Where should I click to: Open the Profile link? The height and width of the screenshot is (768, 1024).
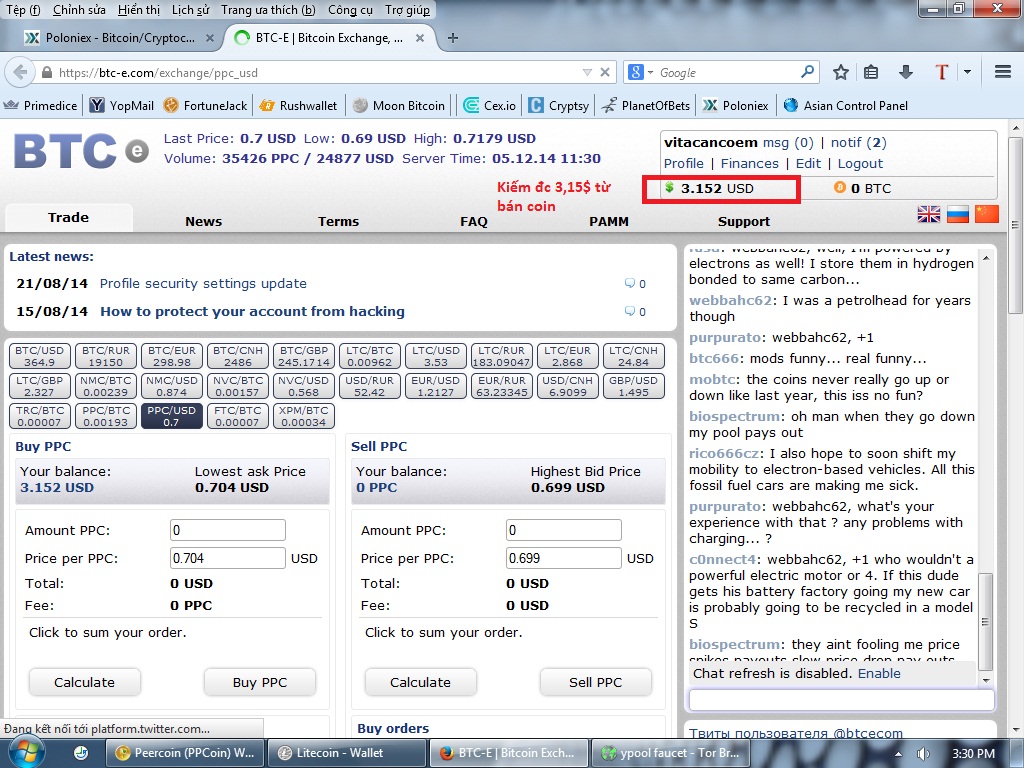(x=684, y=163)
